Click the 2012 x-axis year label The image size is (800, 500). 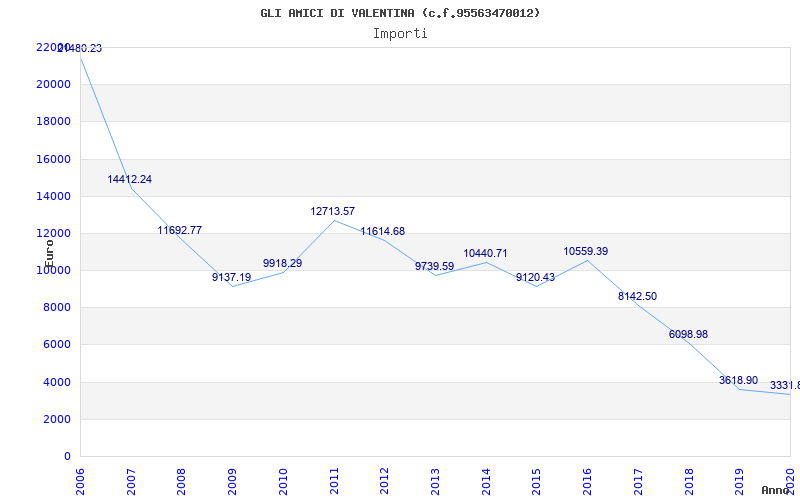click(x=384, y=481)
